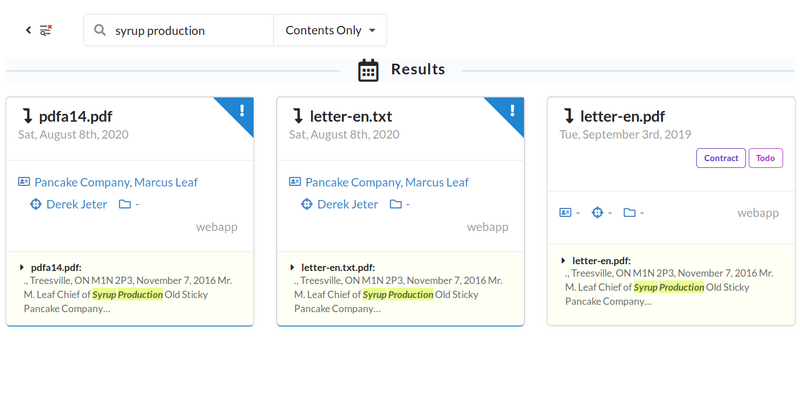Open the letter-en.pdf document title
800x400 pixels.
(x=622, y=116)
